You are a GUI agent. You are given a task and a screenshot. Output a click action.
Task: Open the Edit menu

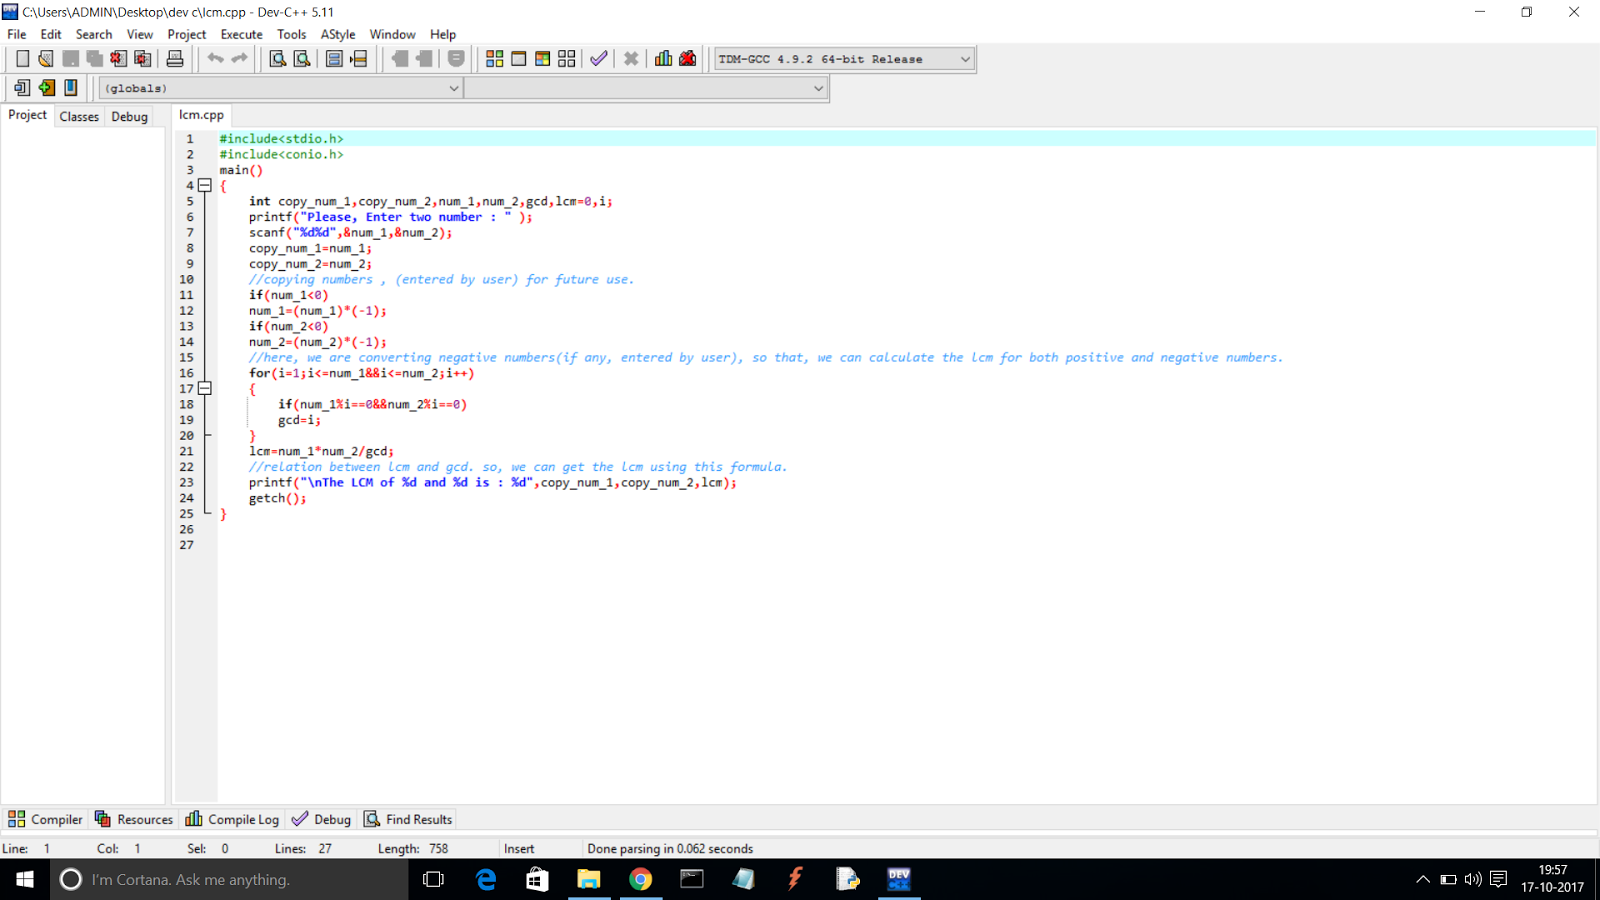51,34
